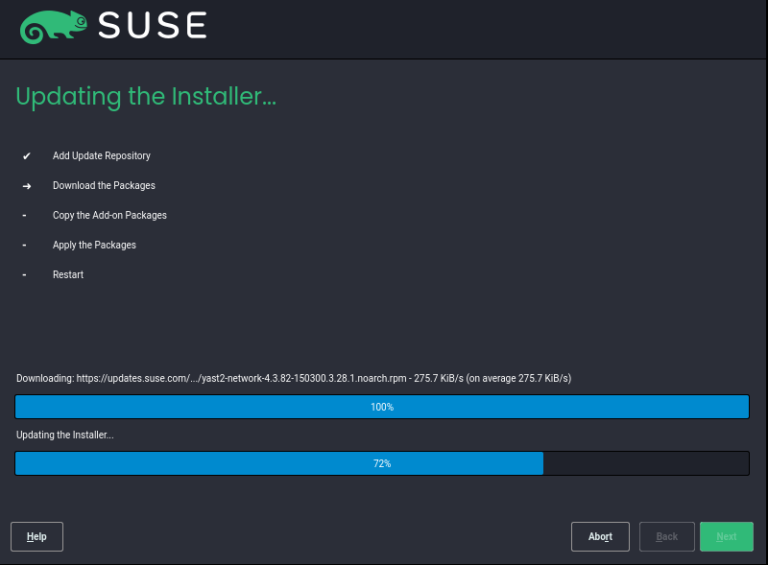Click the 72% installer update progress bar
Image resolution: width=768 pixels, height=565 pixels.
[382, 463]
